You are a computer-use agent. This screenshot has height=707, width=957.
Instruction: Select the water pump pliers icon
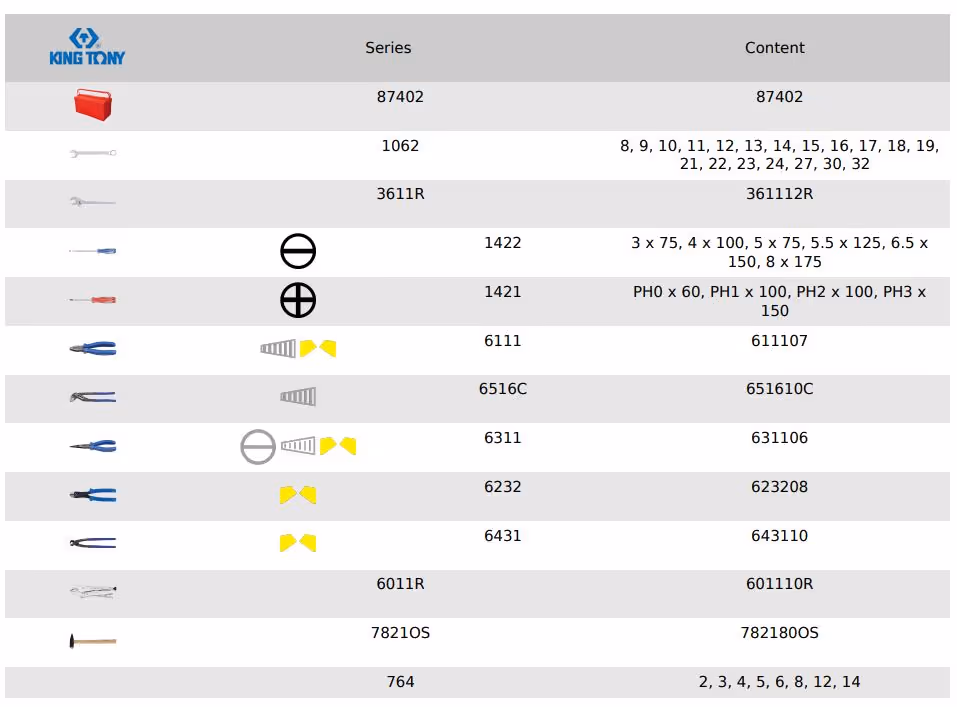[x=93, y=397]
